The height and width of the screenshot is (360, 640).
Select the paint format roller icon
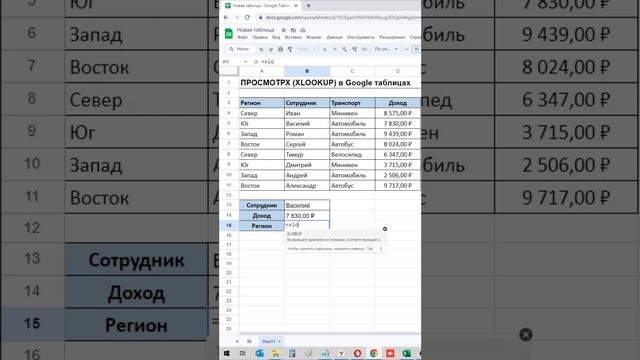[x=290, y=49]
